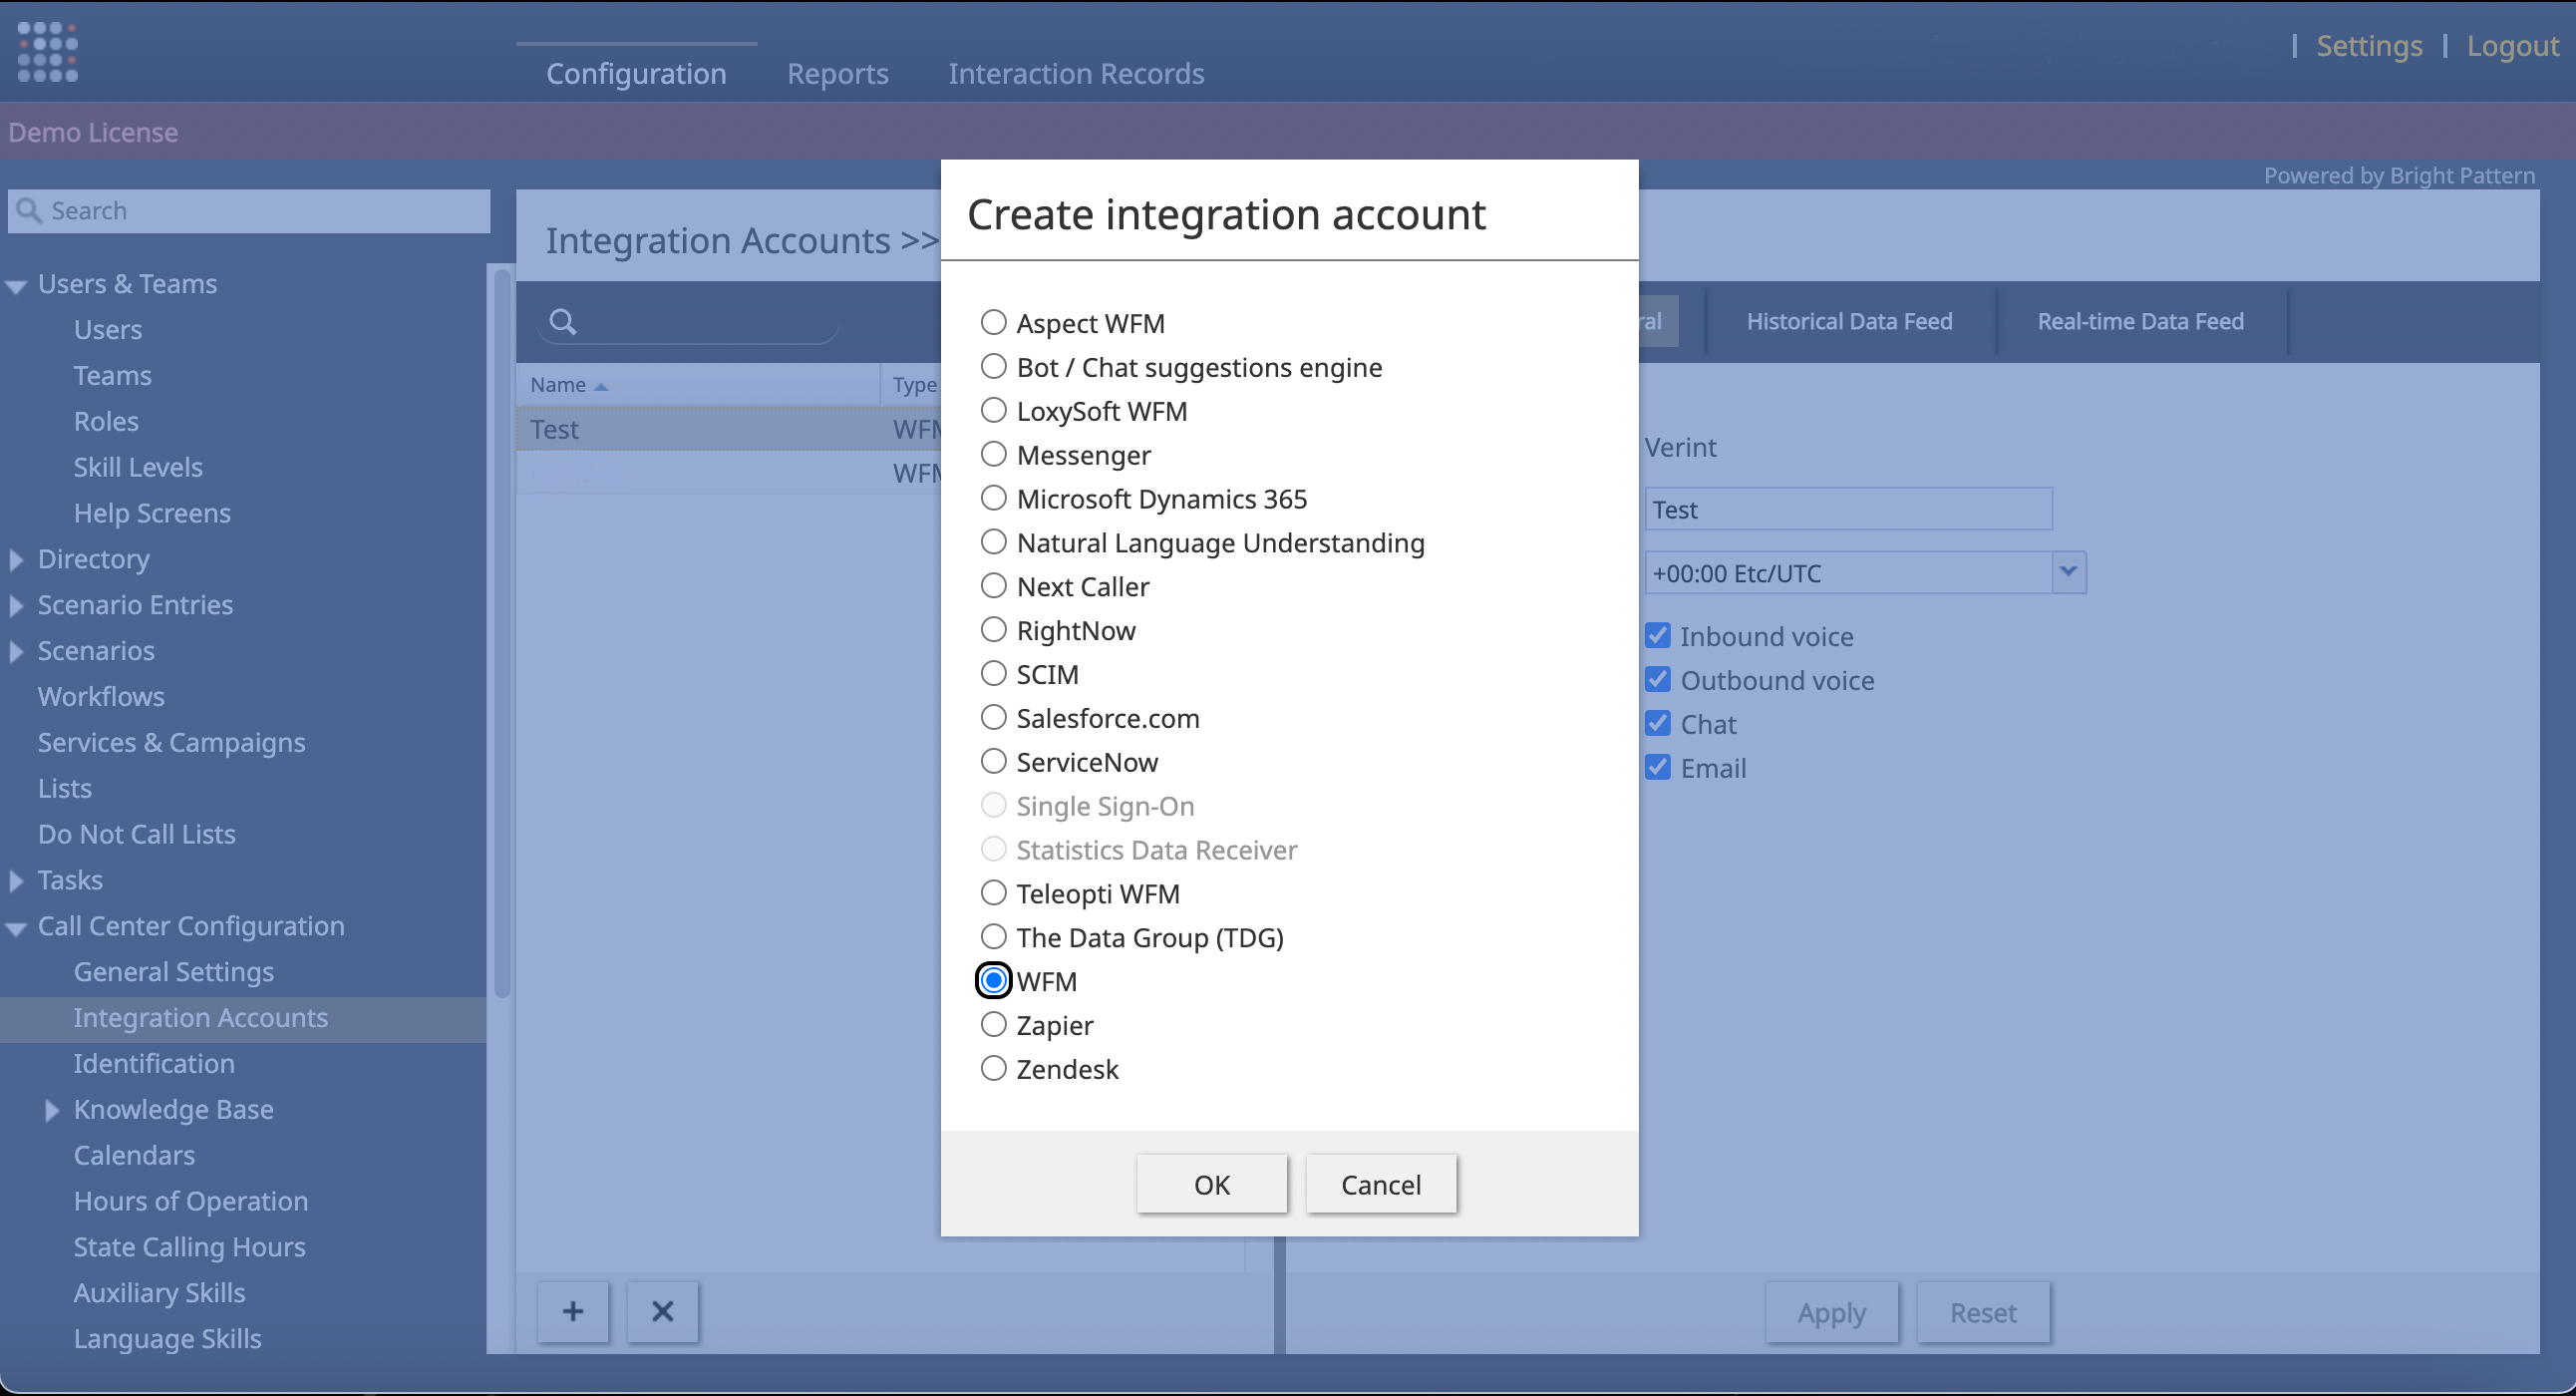The width and height of the screenshot is (2576, 1396).
Task: Open Workflows in the sidebar
Action: [101, 697]
